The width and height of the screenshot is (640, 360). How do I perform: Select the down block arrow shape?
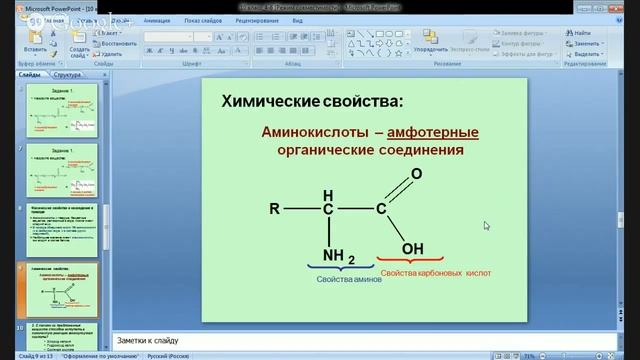click(x=389, y=43)
